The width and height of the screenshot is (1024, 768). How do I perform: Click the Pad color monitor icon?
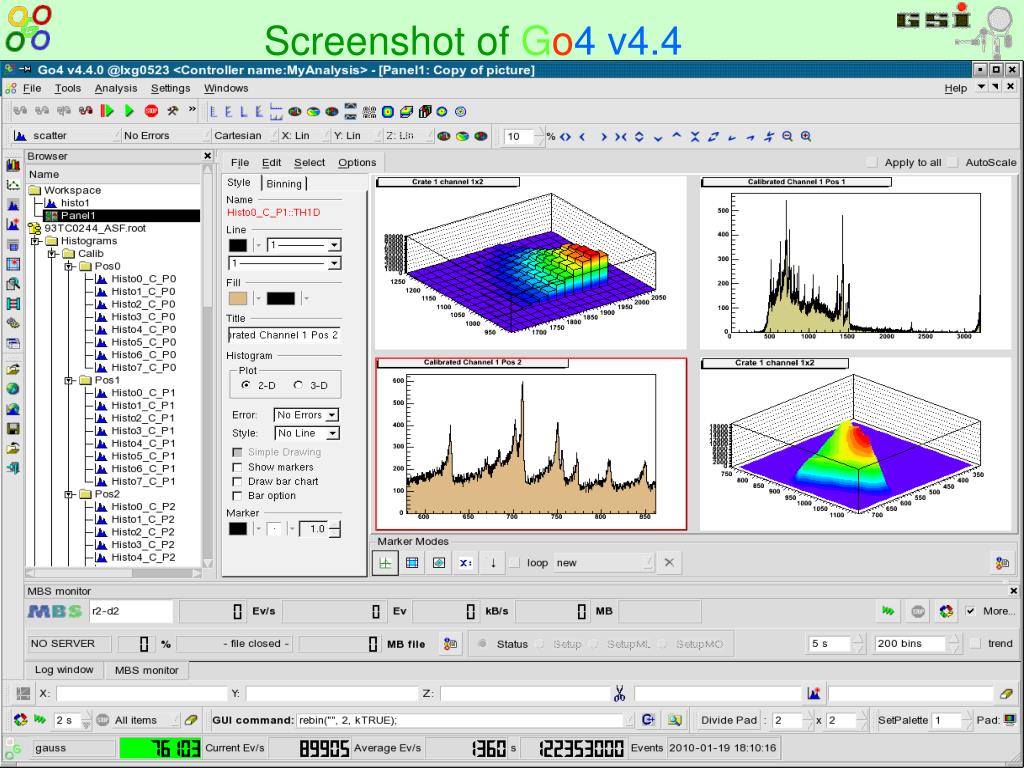coord(1010,720)
